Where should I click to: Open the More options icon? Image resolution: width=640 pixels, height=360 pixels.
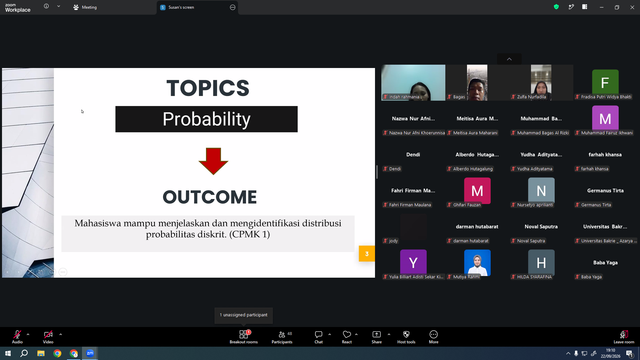click(433, 337)
